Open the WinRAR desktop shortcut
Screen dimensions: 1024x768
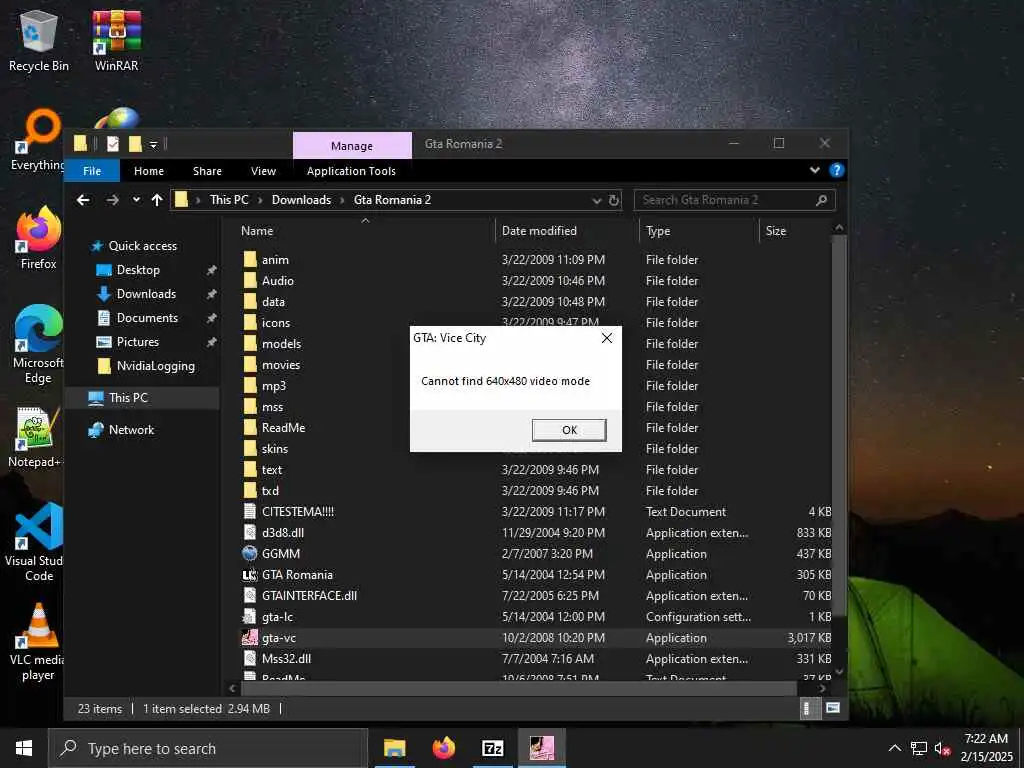(116, 40)
